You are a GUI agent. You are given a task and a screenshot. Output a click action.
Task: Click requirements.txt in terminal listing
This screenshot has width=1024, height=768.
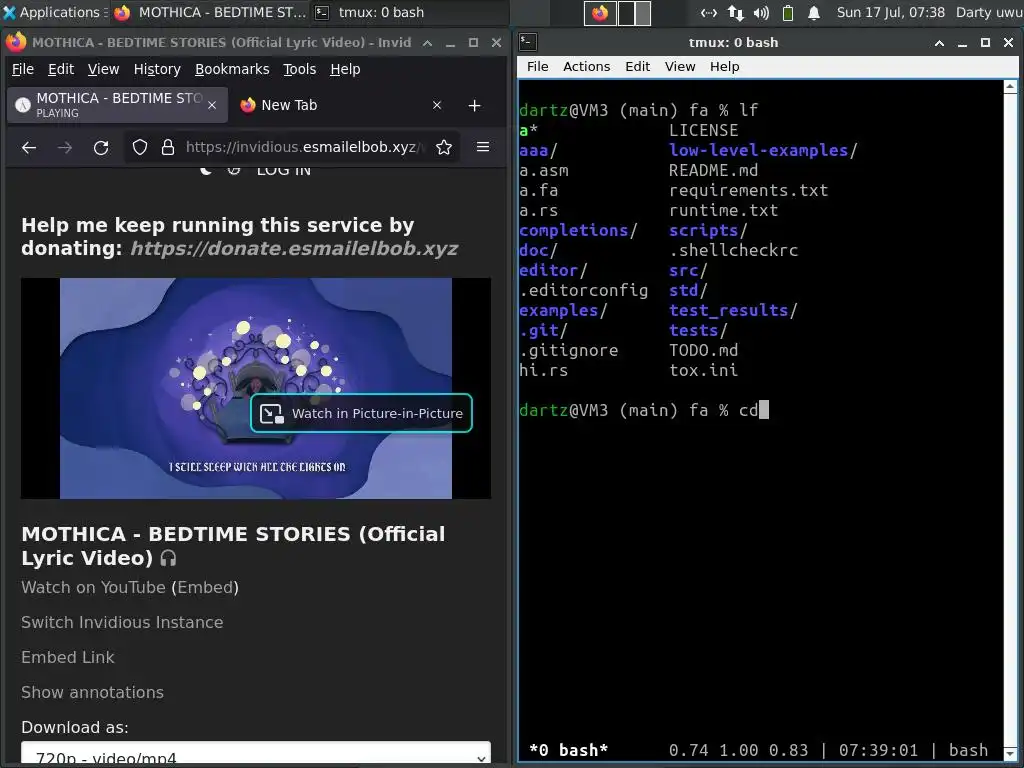(748, 191)
